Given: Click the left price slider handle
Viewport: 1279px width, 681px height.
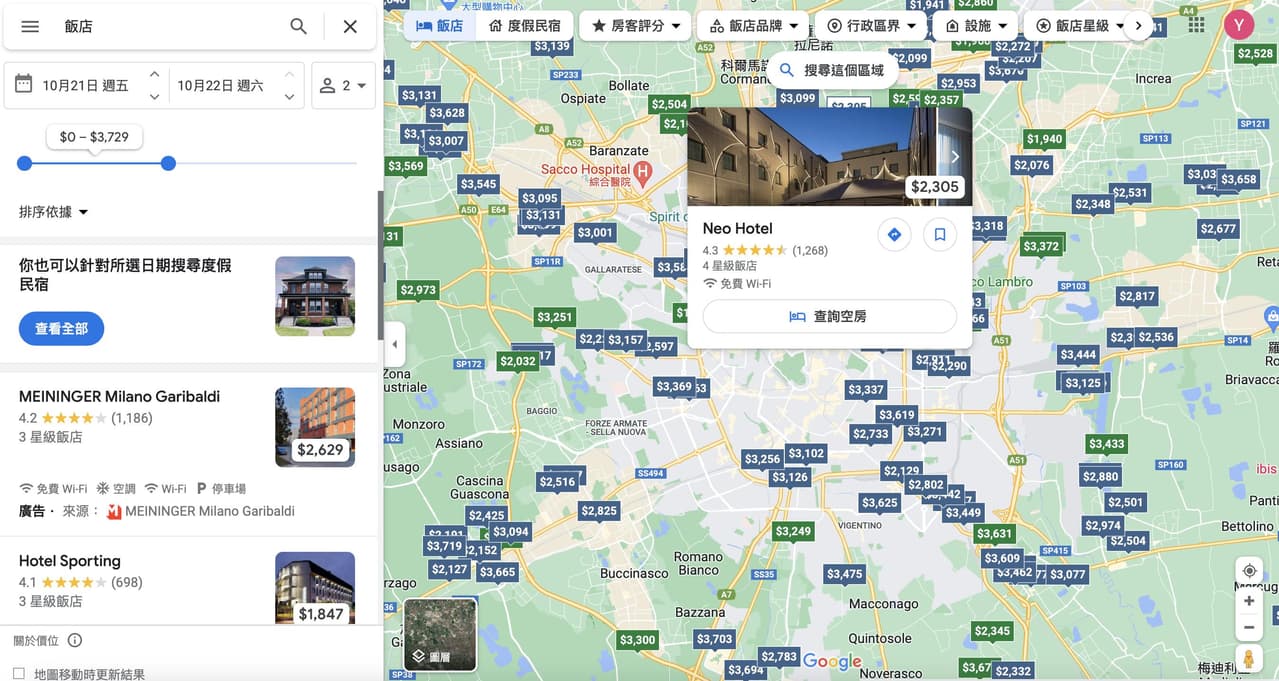Looking at the screenshot, I should click(x=25, y=163).
